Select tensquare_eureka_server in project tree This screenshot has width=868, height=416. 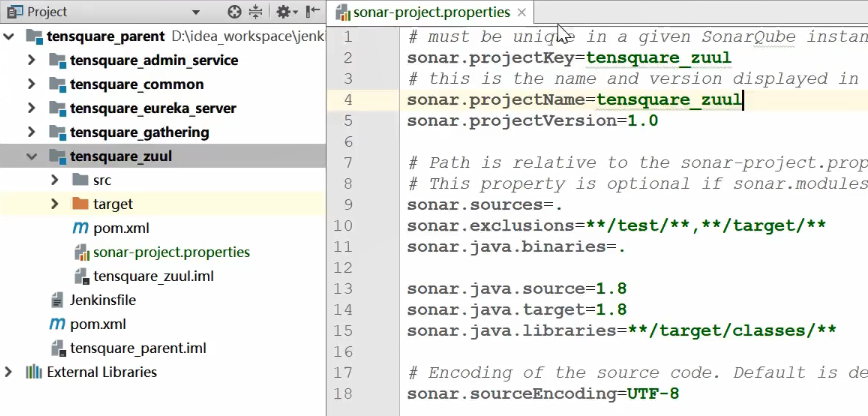coord(153,108)
